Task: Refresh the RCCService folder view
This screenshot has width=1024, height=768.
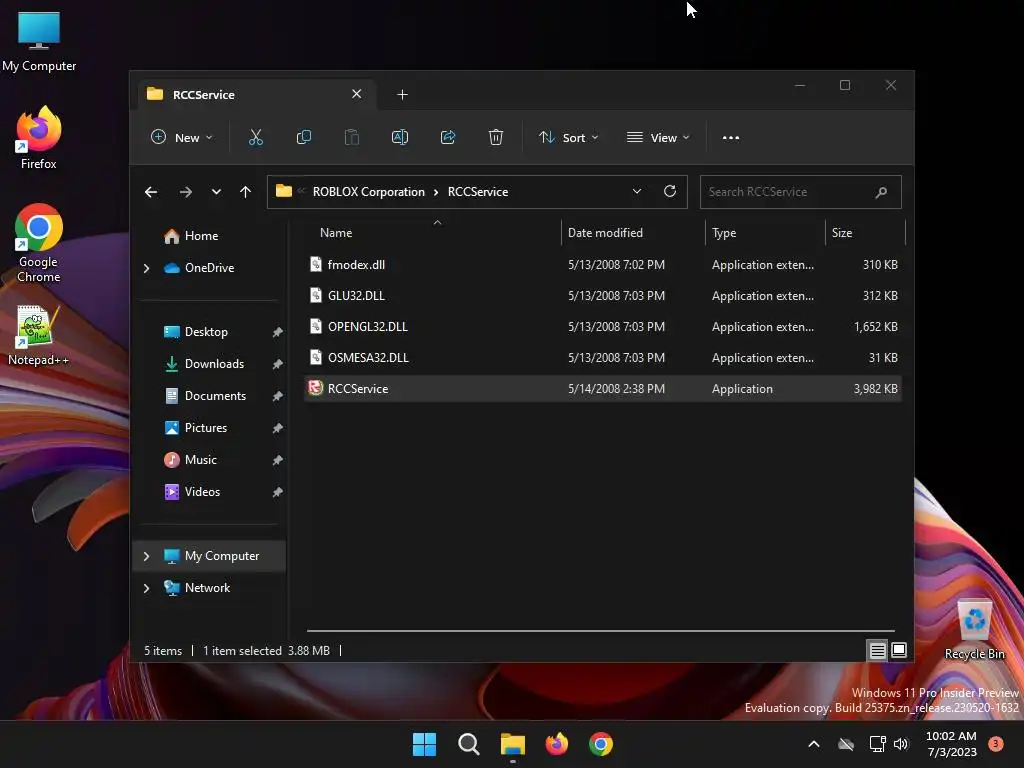Action: coord(669,191)
